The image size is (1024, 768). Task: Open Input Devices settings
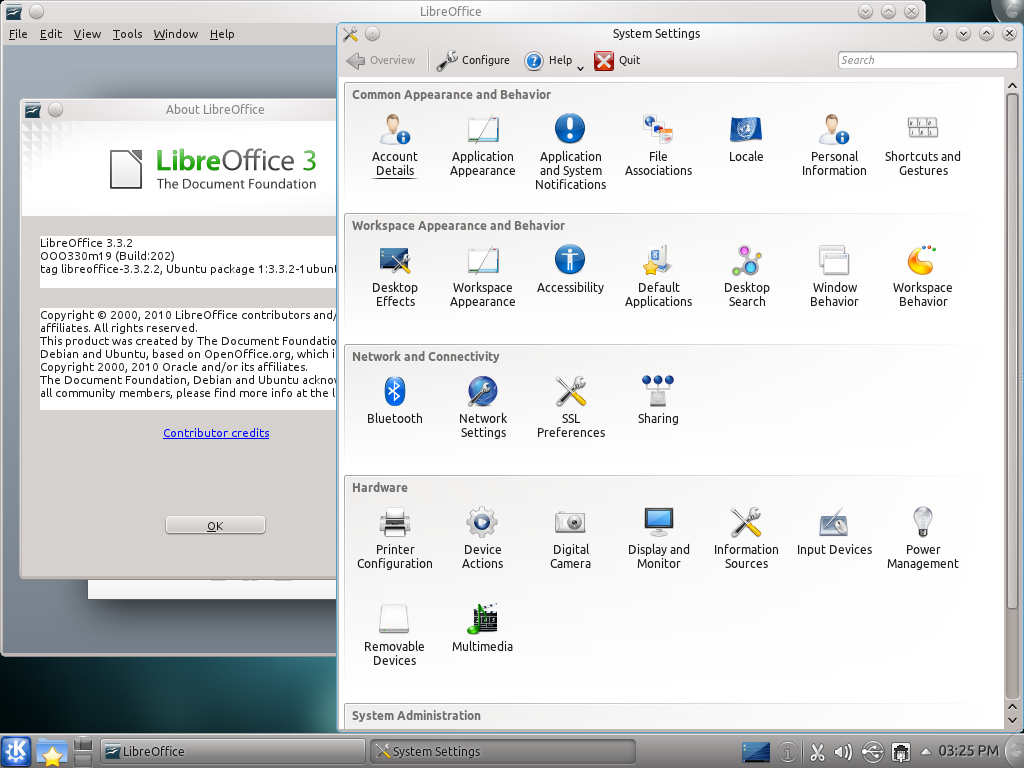tap(834, 532)
